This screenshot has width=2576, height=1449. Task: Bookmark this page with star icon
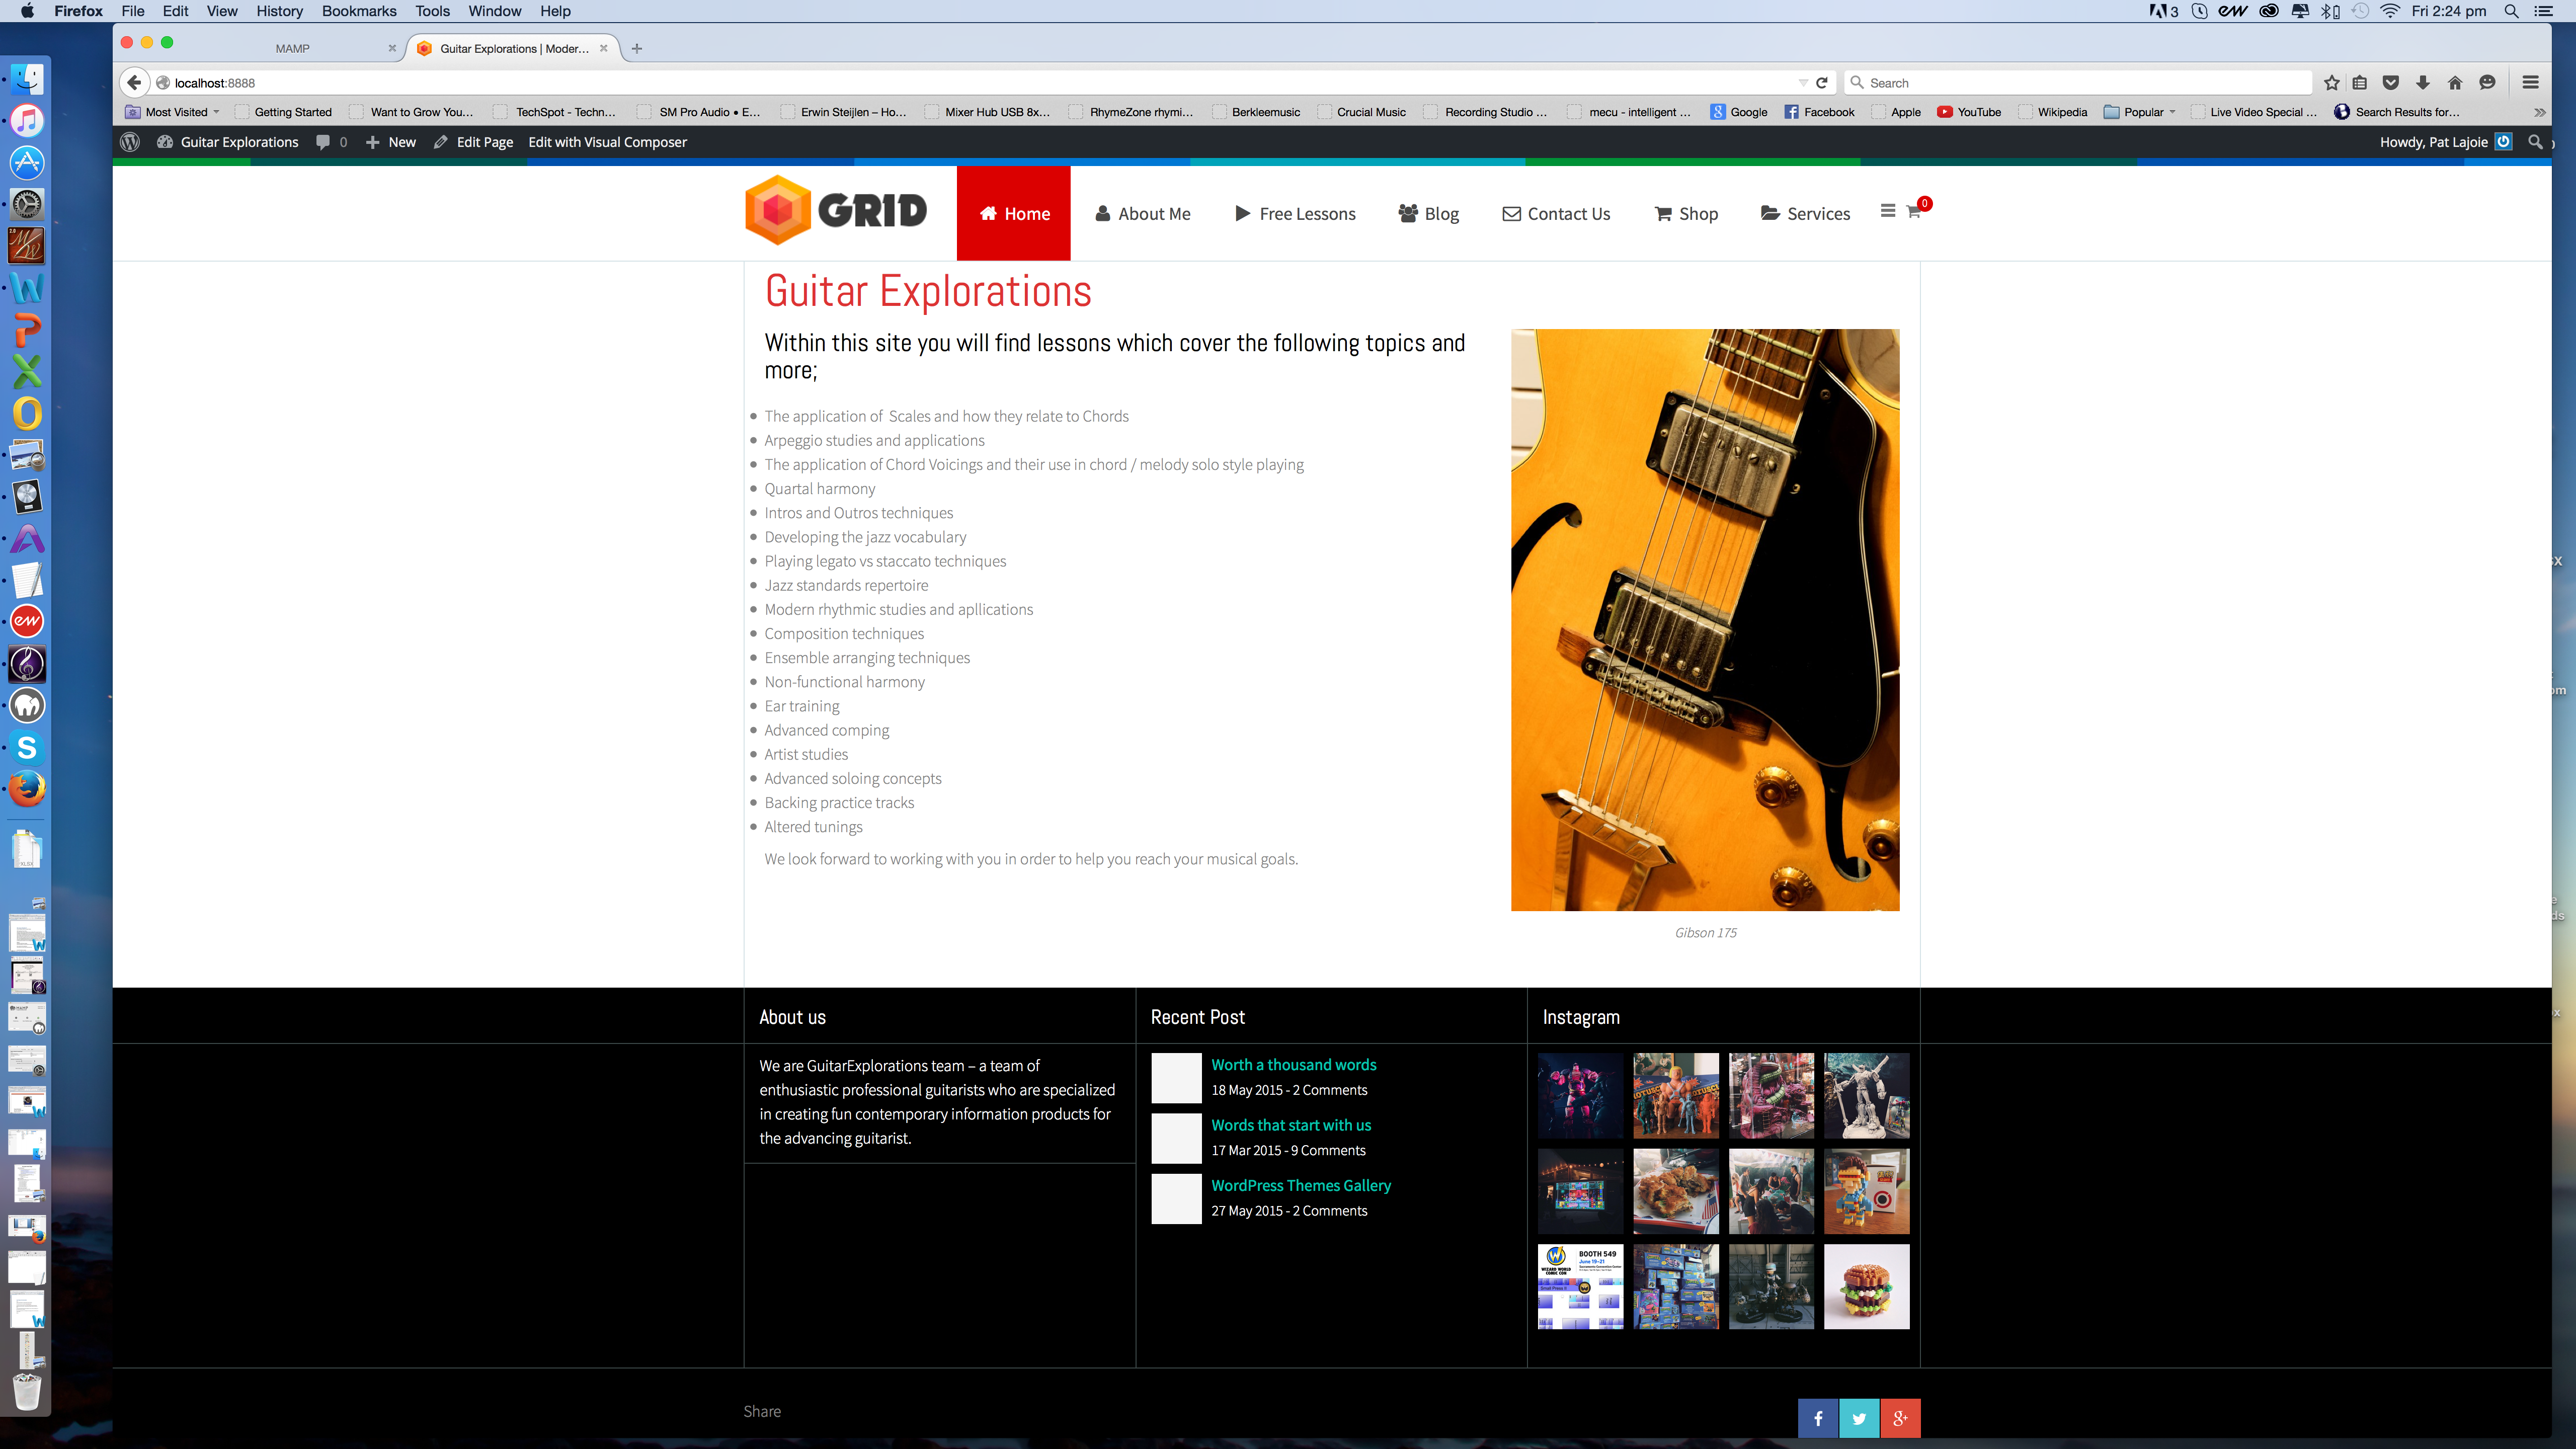2331,83
